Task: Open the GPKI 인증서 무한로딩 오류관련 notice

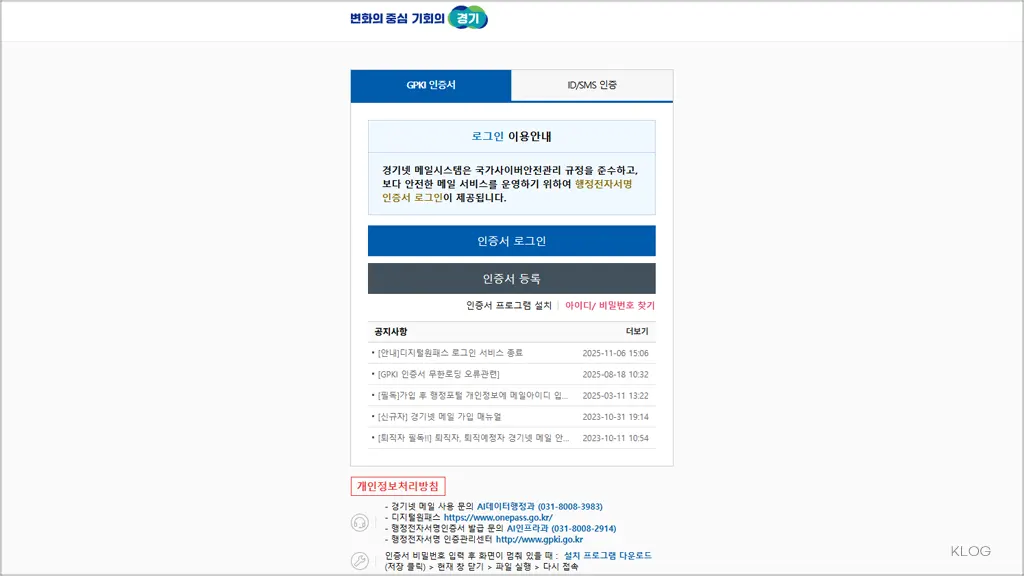Action: click(448, 374)
